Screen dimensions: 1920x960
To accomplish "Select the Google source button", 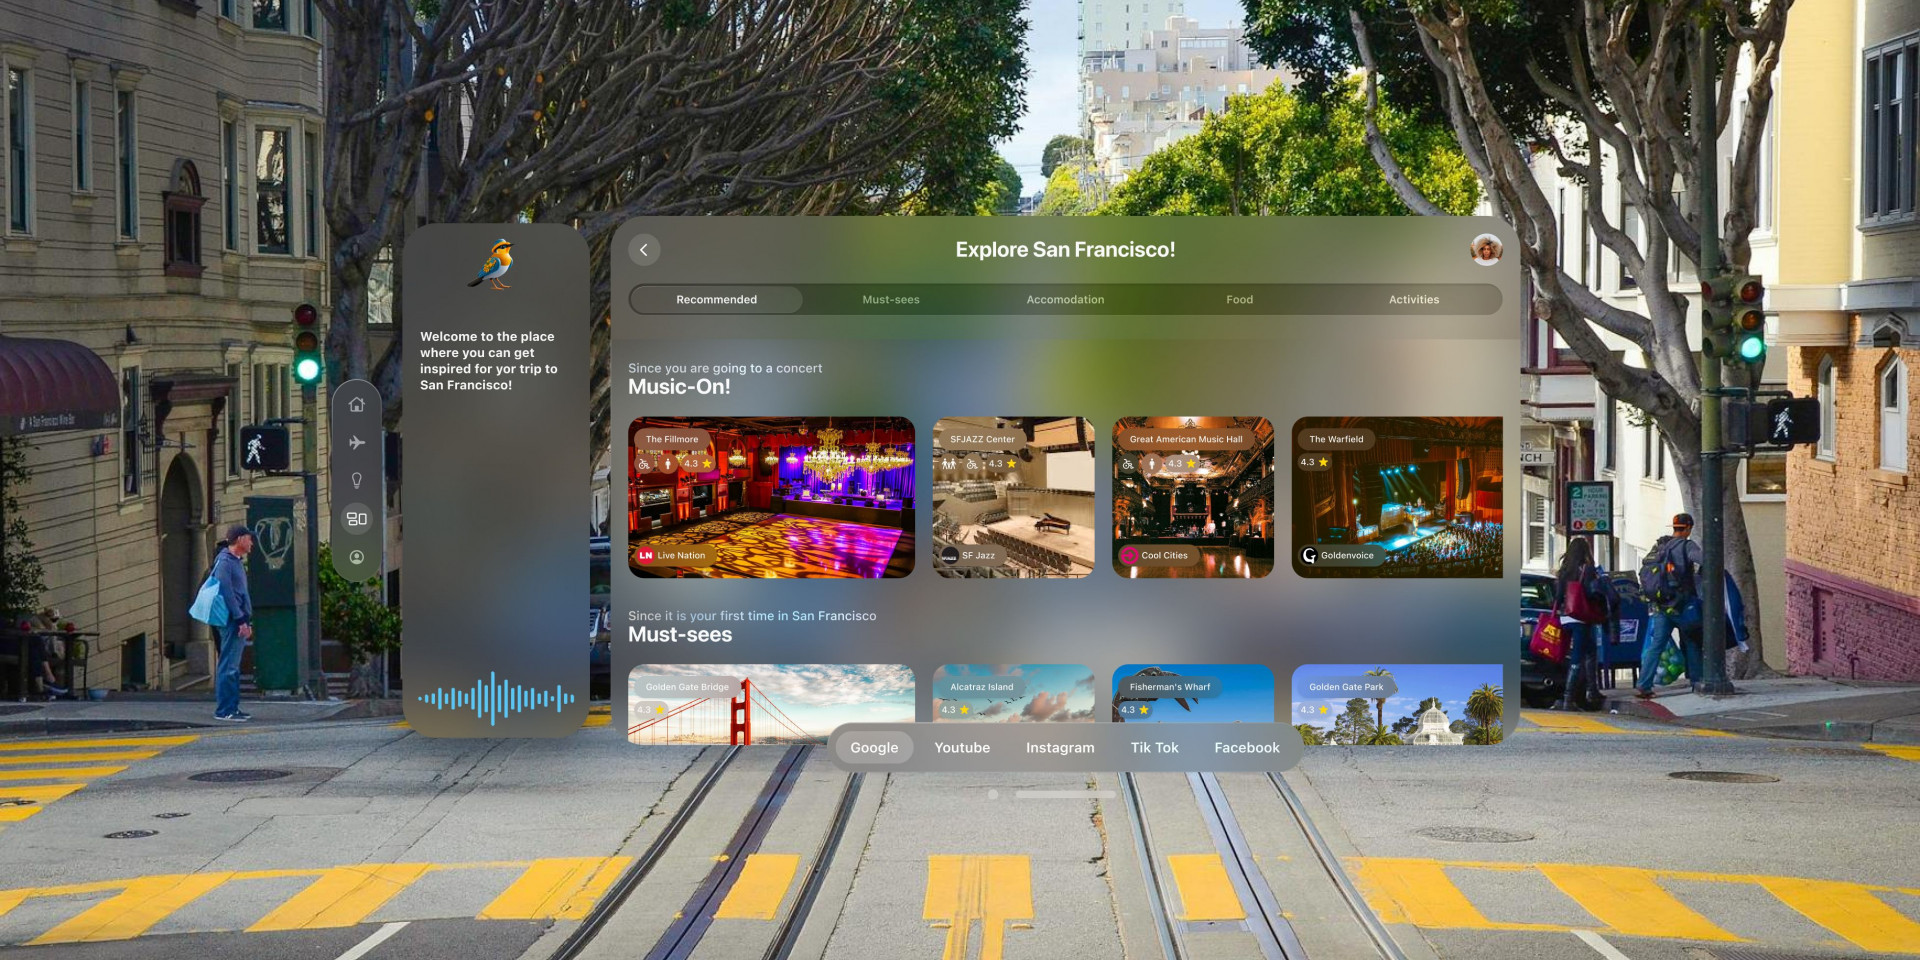I will pyautogui.click(x=874, y=748).
